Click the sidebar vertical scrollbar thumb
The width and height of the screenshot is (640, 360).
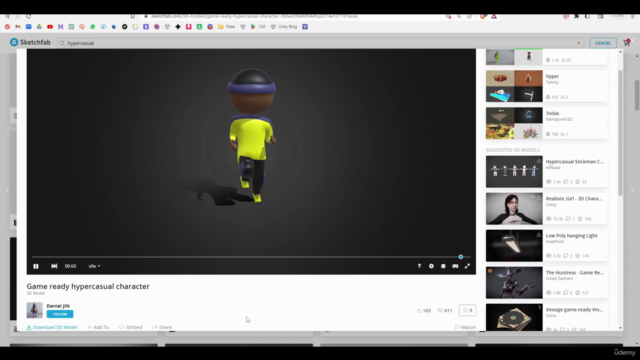tap(620, 133)
